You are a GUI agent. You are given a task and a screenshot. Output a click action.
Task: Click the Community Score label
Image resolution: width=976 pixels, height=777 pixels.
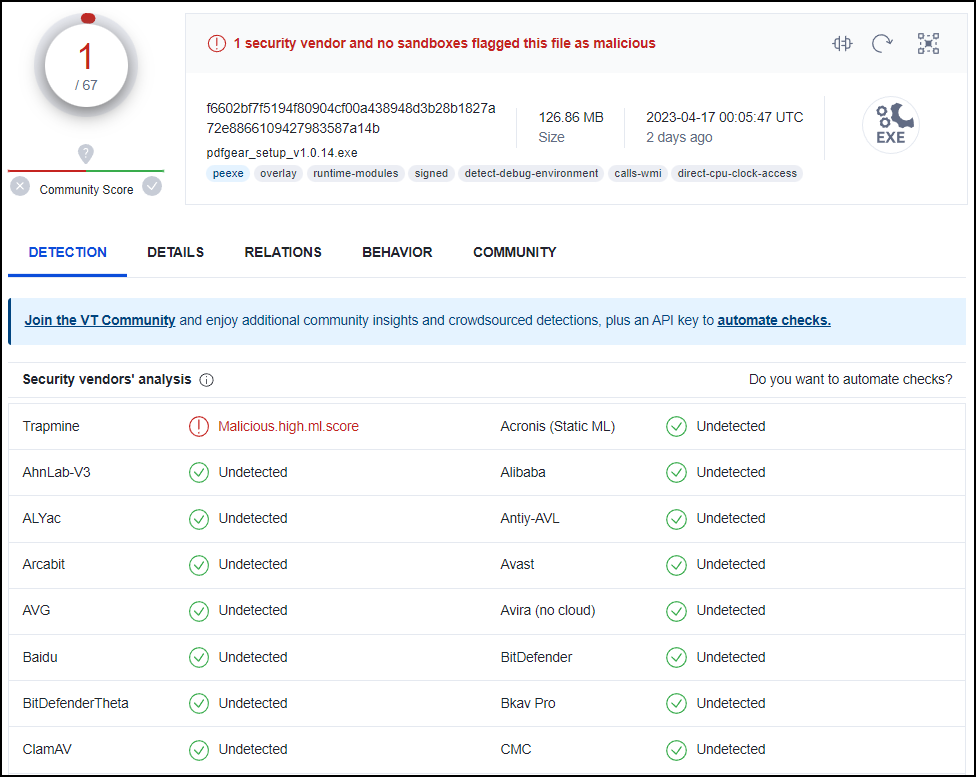(87, 189)
